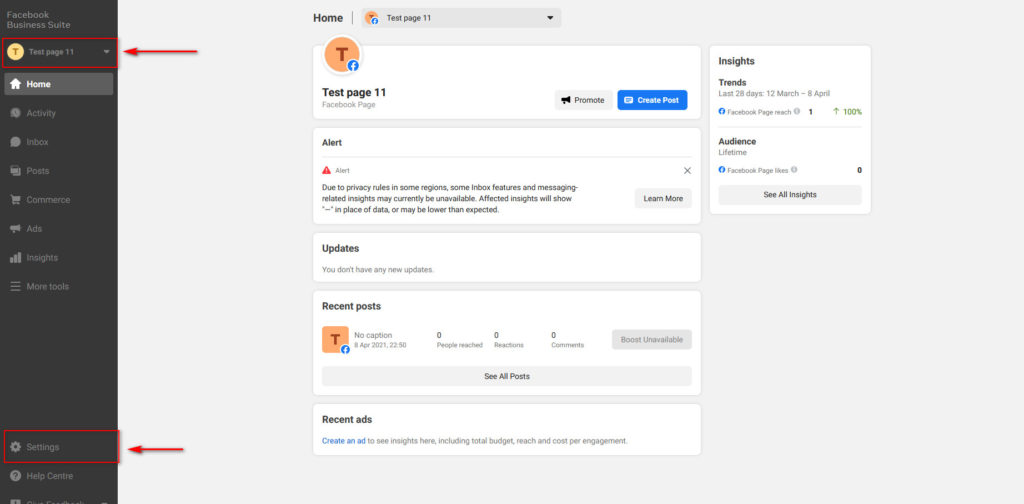
Task: Click the yellow T avatar in sidebar page selector
Action: click(16, 52)
